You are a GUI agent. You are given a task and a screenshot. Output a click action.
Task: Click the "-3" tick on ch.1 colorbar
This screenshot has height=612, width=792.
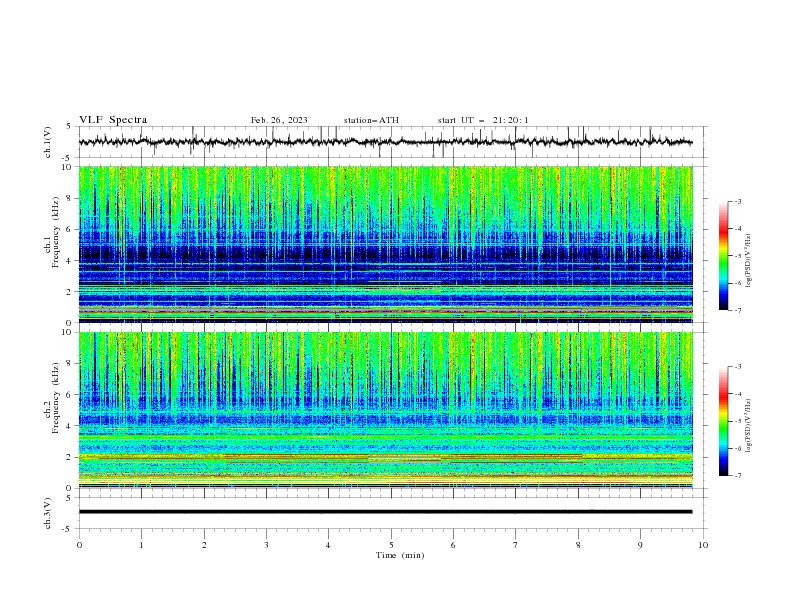point(737,201)
